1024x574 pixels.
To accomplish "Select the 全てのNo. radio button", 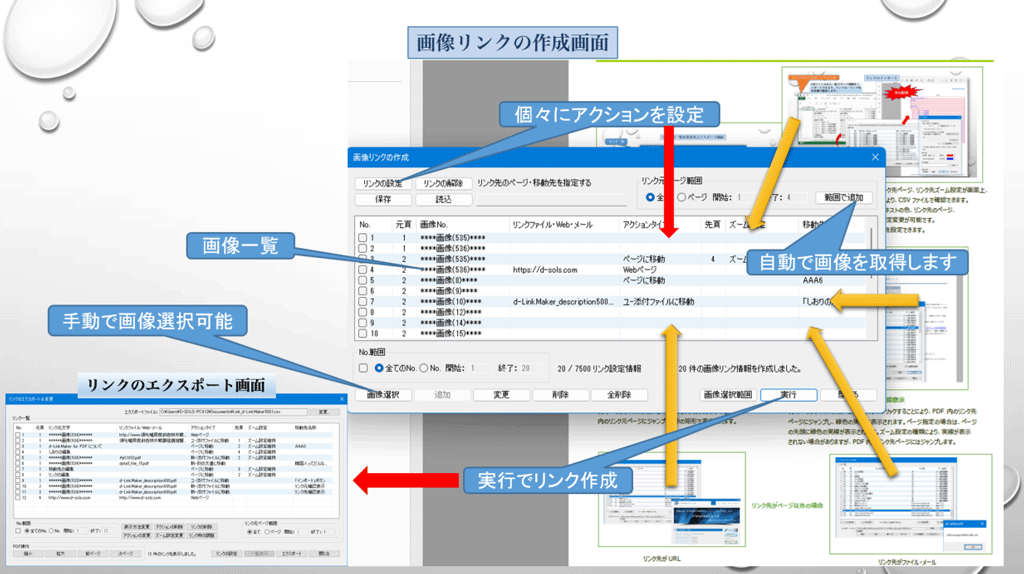I will point(381,367).
